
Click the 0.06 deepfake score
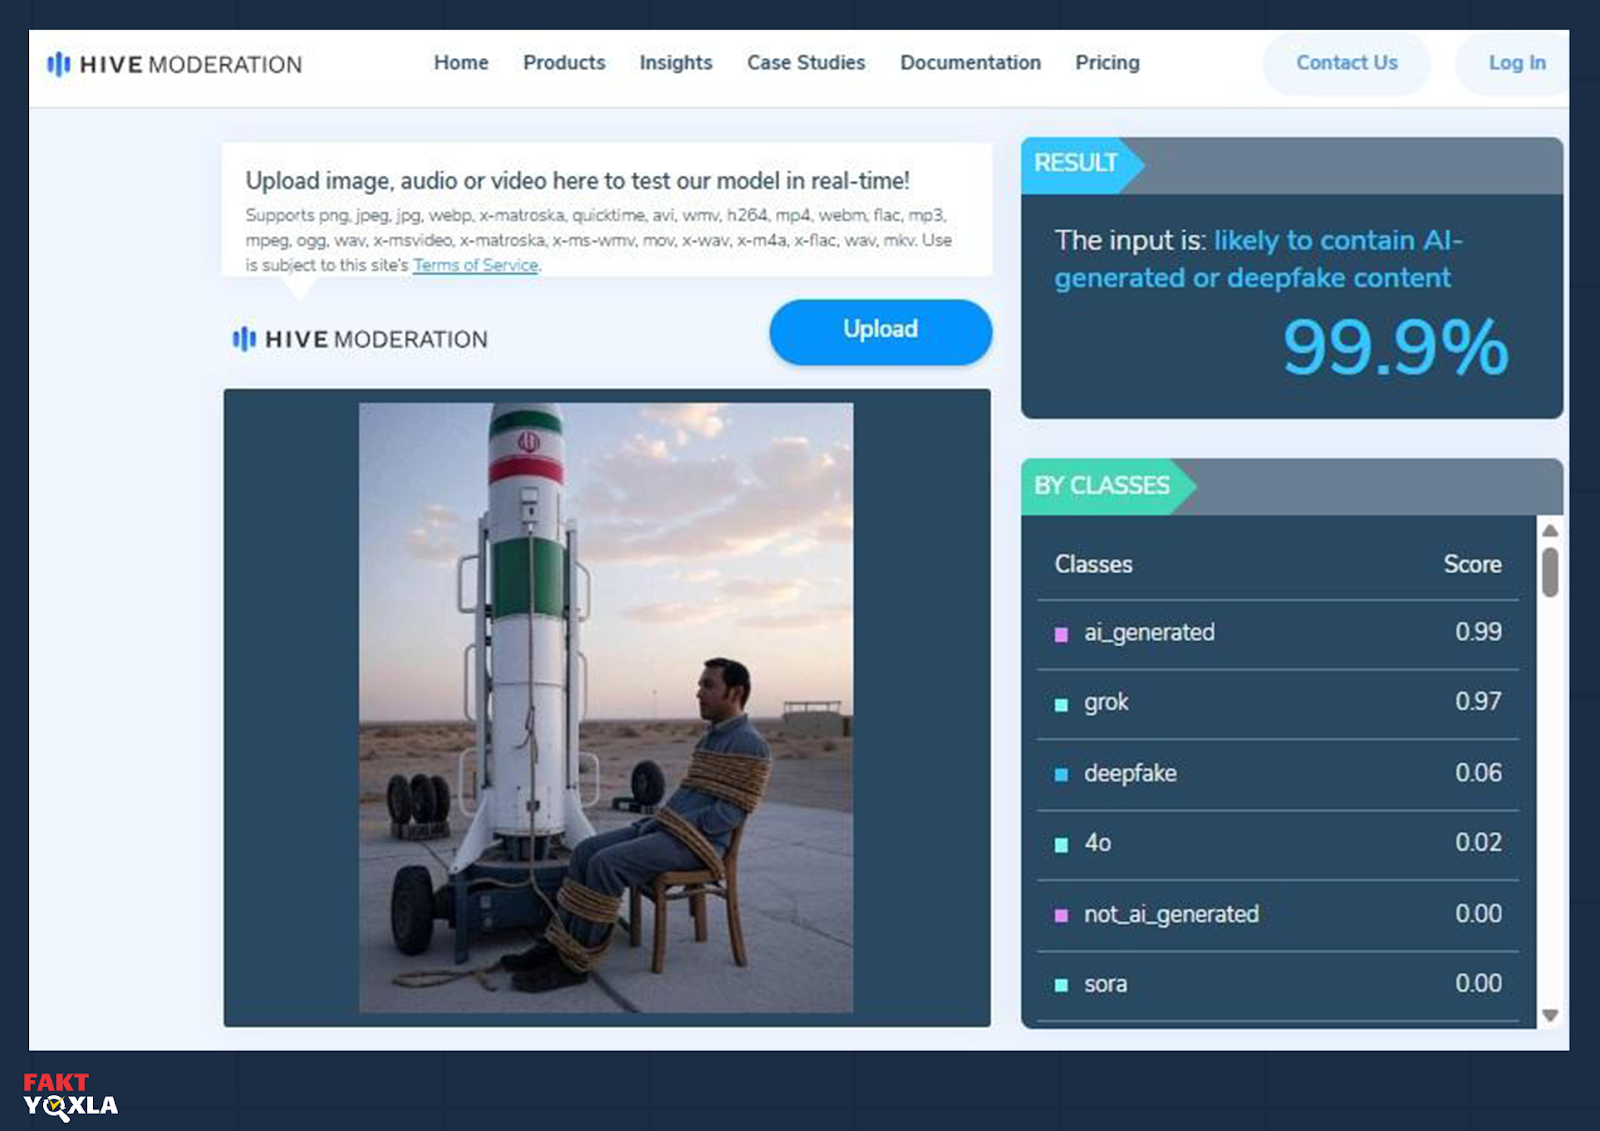(x=1478, y=773)
